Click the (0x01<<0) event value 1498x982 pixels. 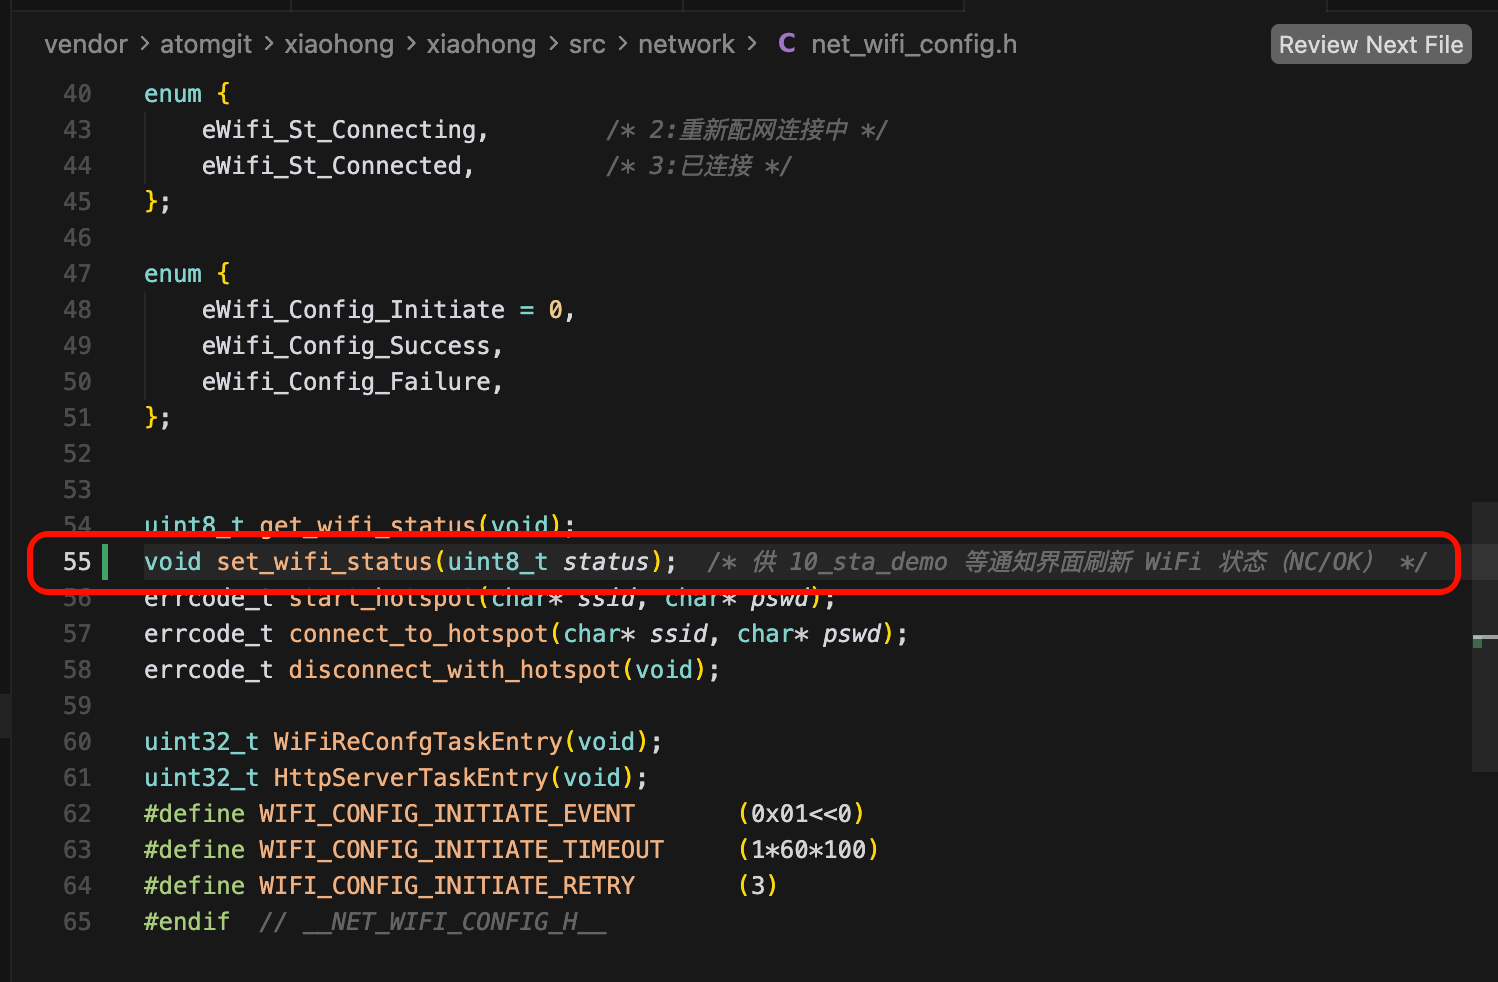tap(801, 814)
